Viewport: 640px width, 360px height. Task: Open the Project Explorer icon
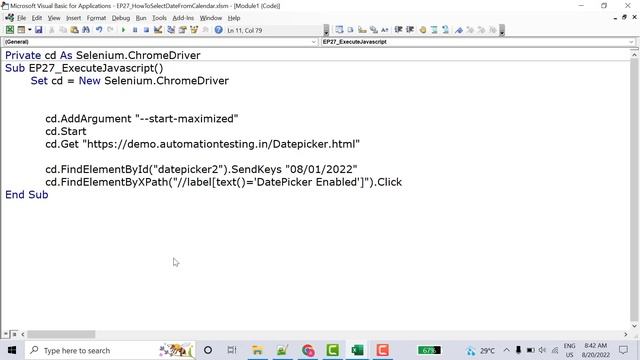[x=171, y=30]
